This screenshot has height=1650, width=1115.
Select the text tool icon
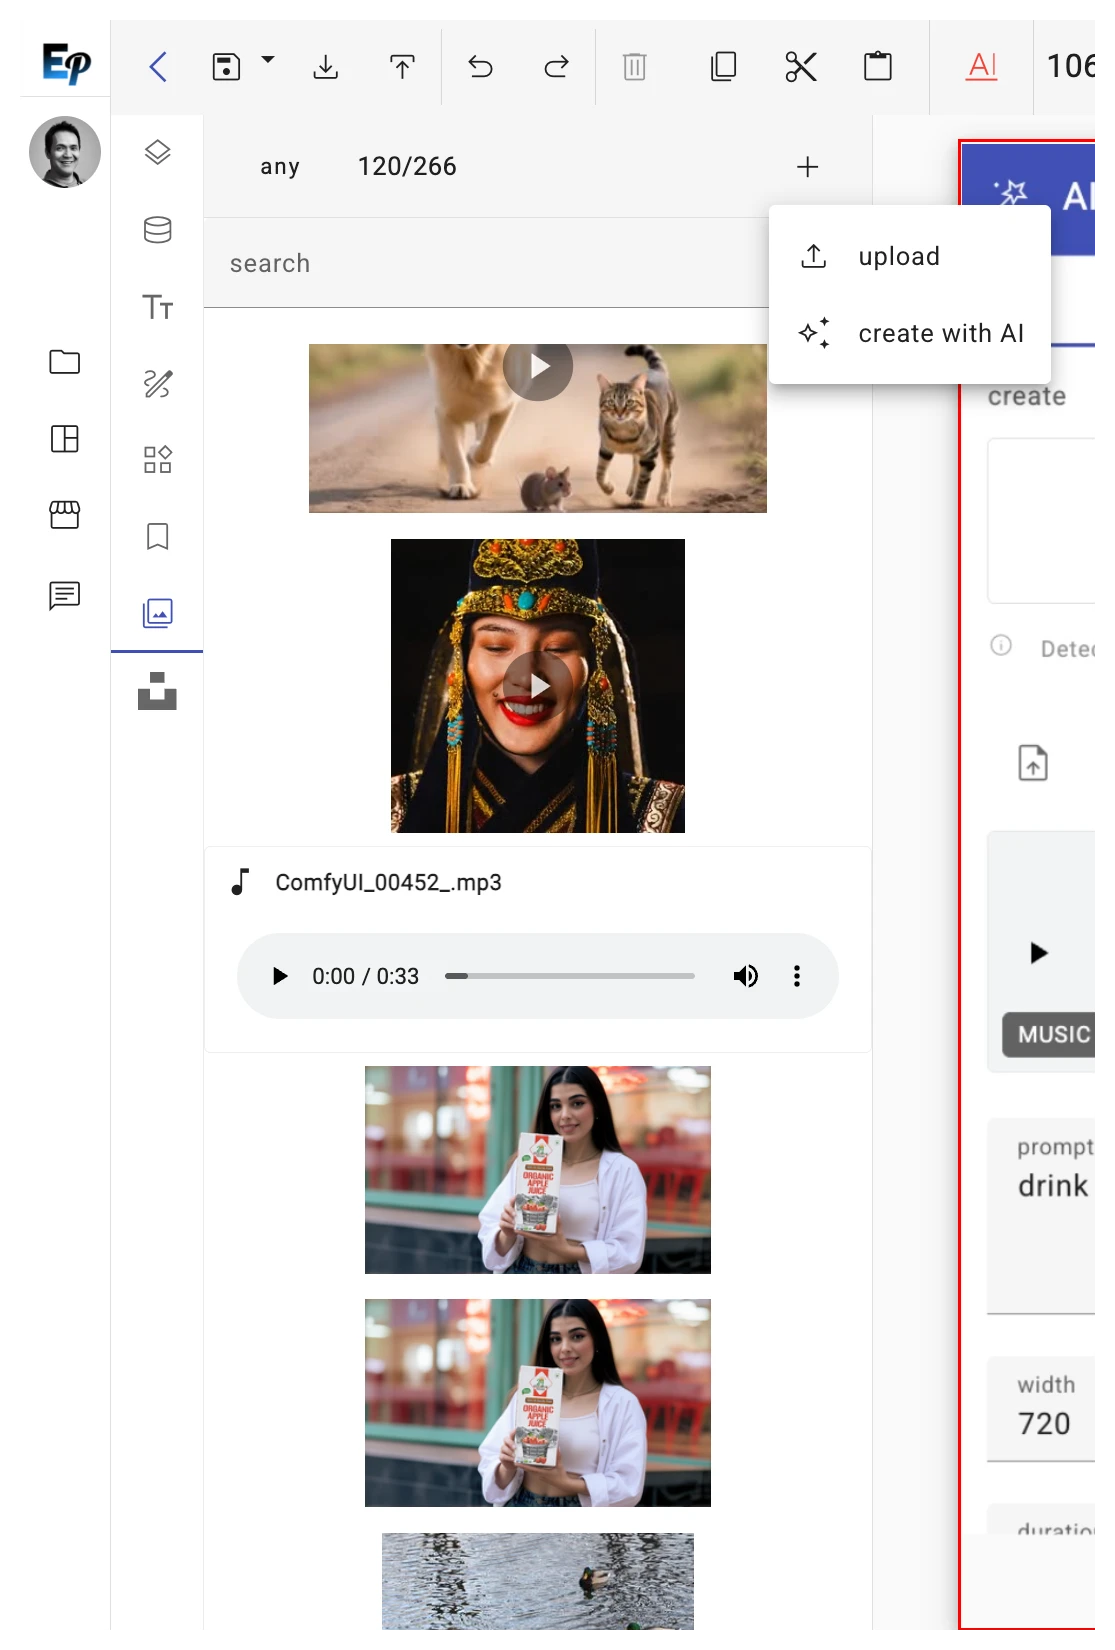(x=158, y=307)
